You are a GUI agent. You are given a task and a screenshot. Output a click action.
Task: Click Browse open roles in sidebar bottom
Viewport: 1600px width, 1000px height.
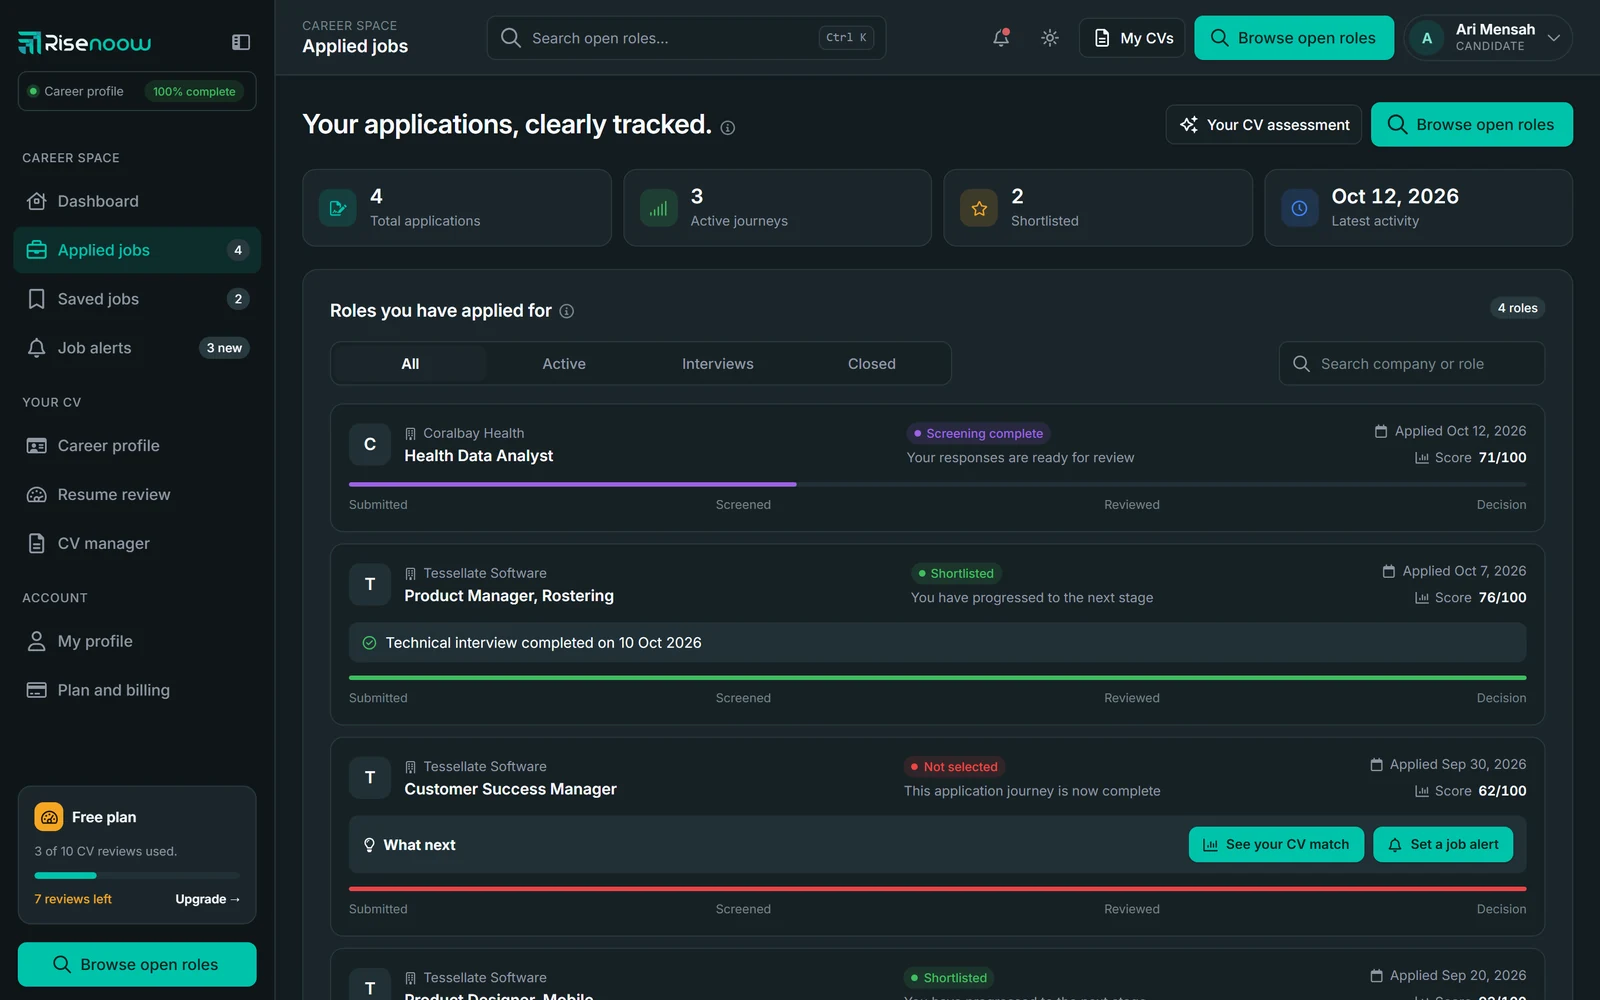pos(137,965)
